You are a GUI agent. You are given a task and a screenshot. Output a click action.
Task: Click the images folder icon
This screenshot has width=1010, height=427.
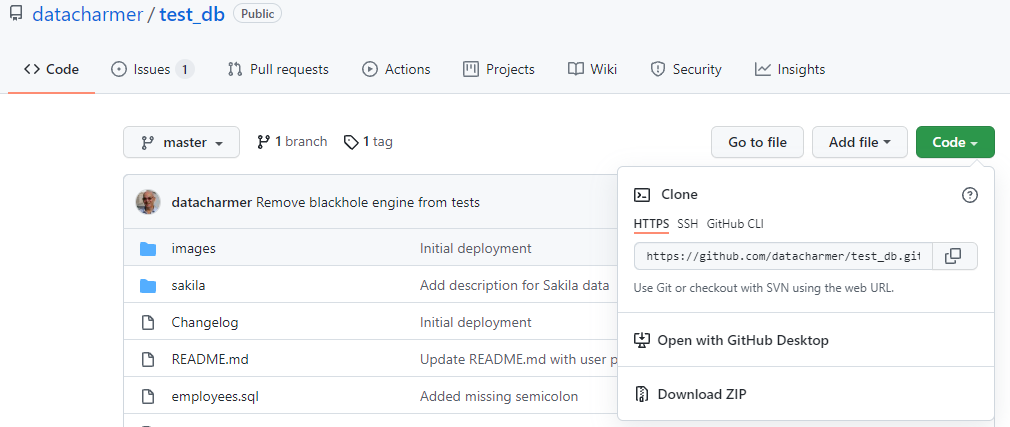pos(148,248)
